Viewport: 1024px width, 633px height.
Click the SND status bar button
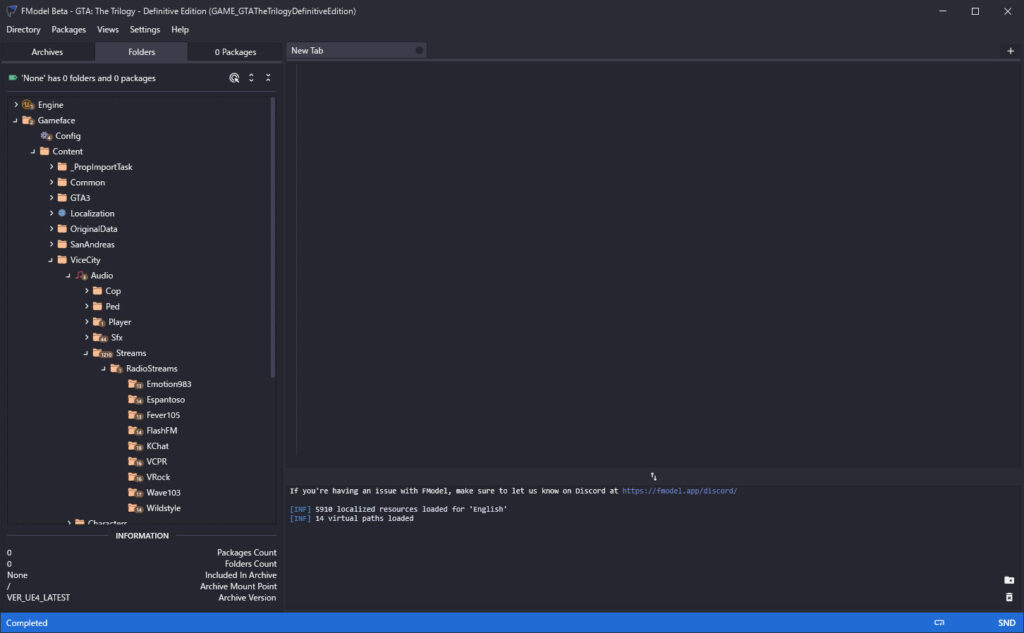pyautogui.click(x=1006, y=623)
